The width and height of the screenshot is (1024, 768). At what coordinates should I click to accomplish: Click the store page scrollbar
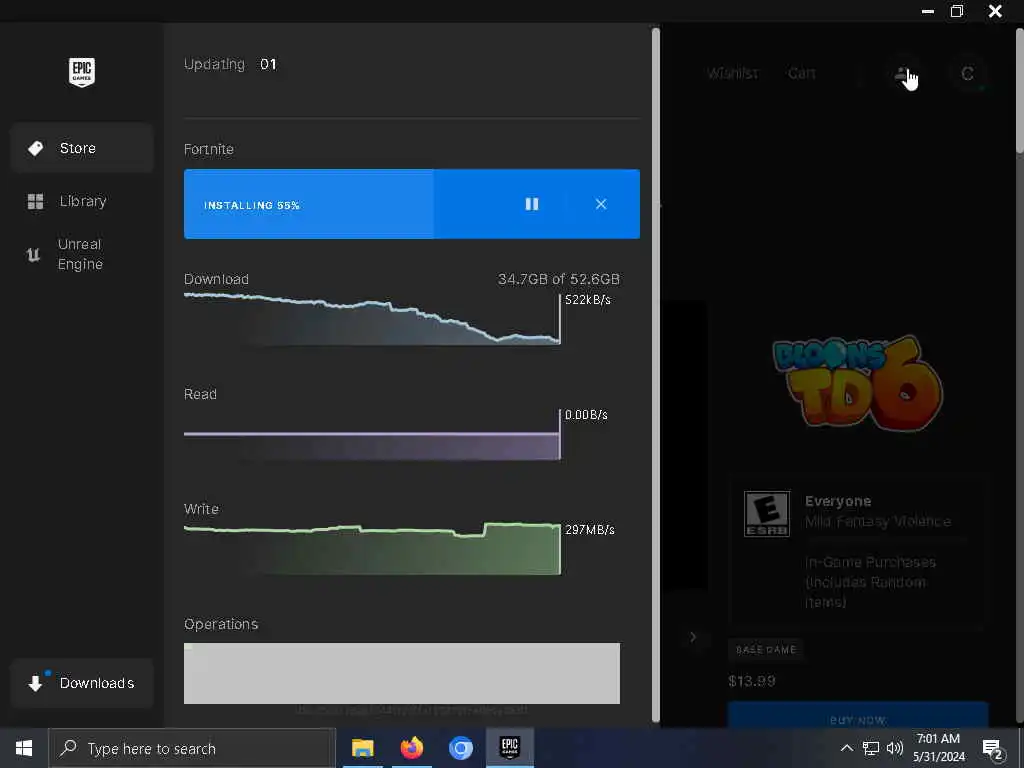1019,90
